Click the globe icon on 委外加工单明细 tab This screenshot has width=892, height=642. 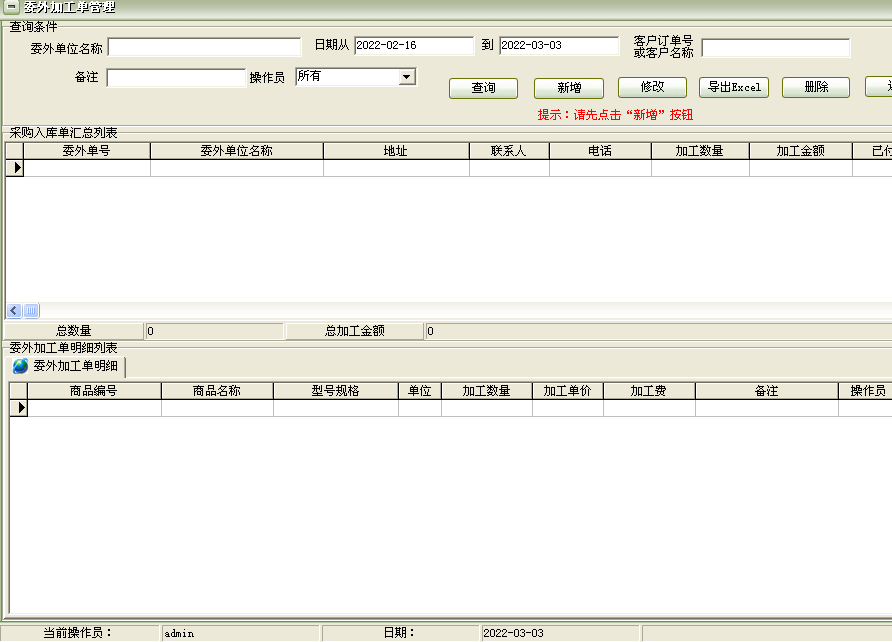coord(20,366)
